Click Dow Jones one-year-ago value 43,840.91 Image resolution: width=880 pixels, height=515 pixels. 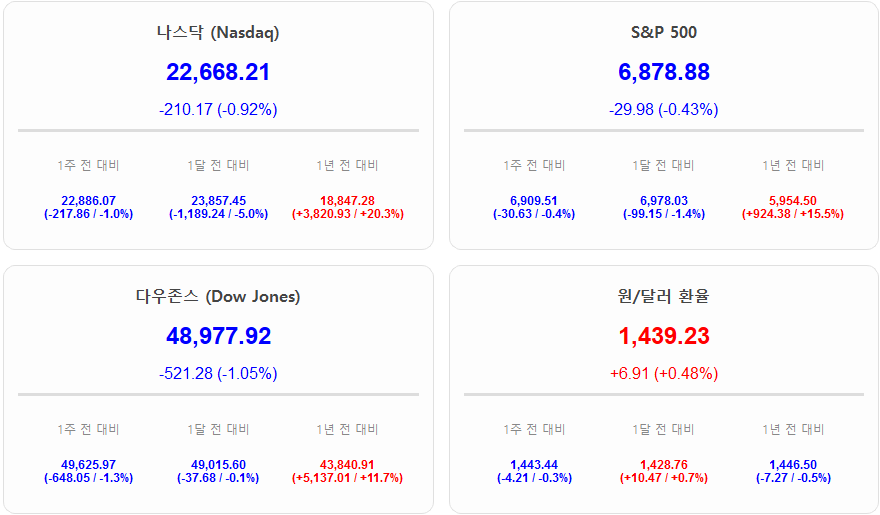coord(347,465)
